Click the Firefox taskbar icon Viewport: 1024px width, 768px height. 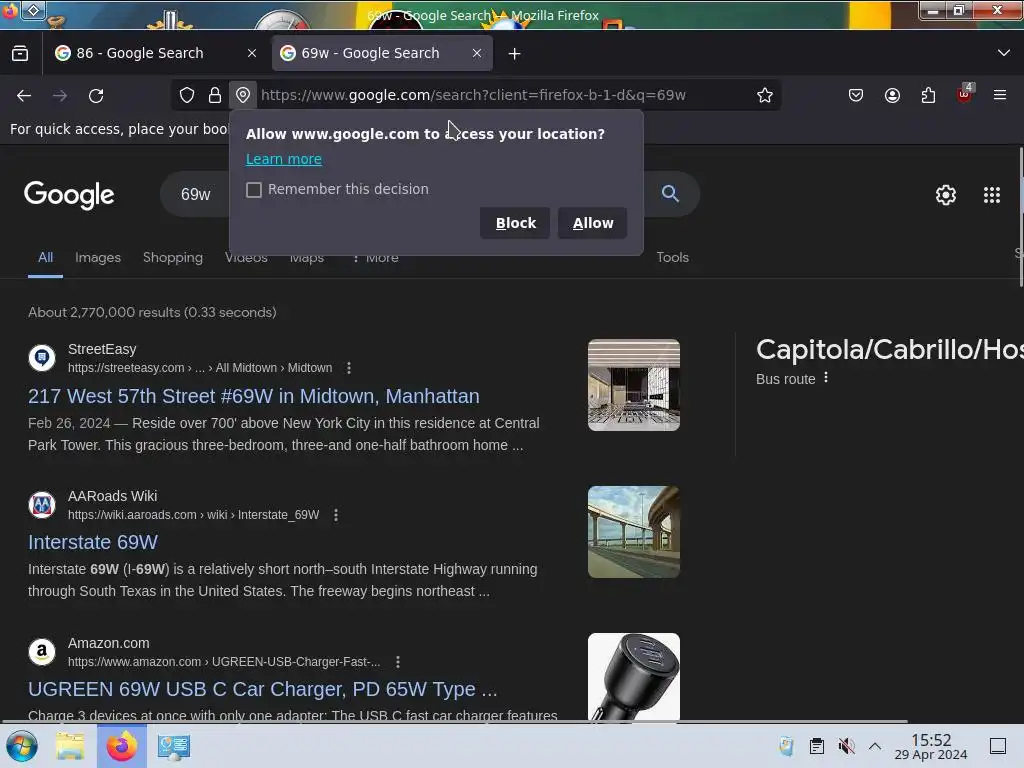pos(121,746)
